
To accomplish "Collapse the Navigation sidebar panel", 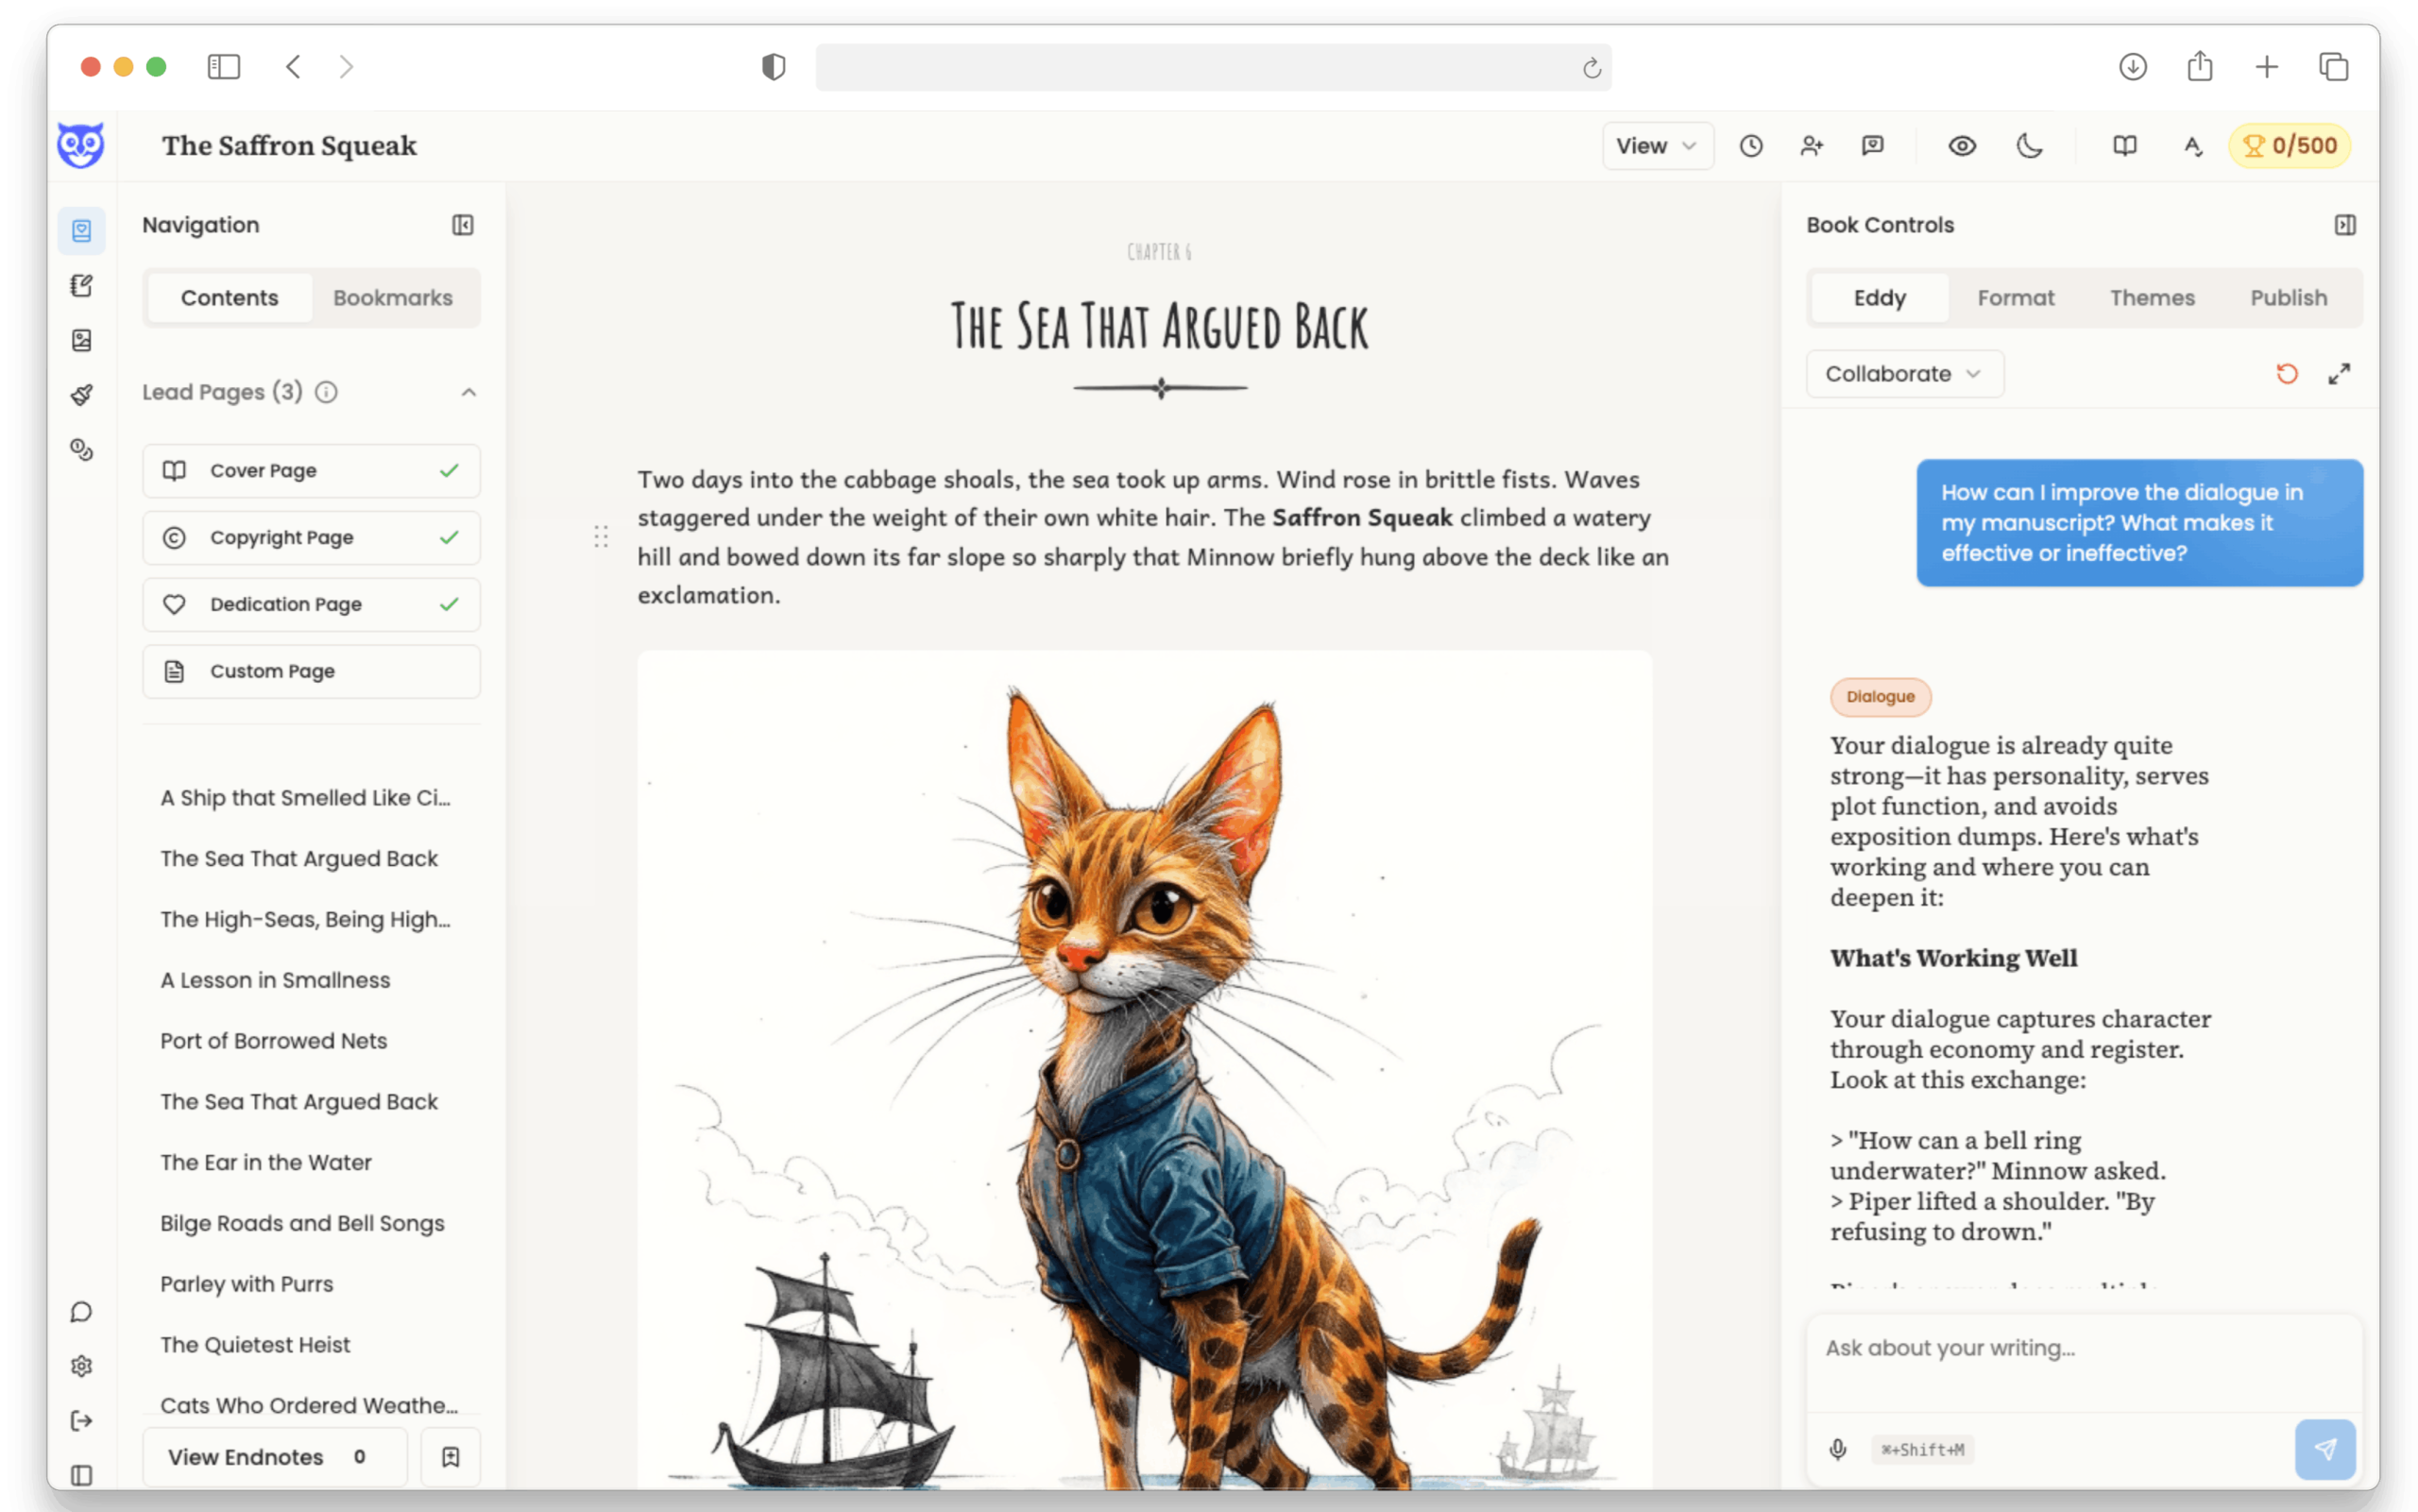I will click(462, 224).
